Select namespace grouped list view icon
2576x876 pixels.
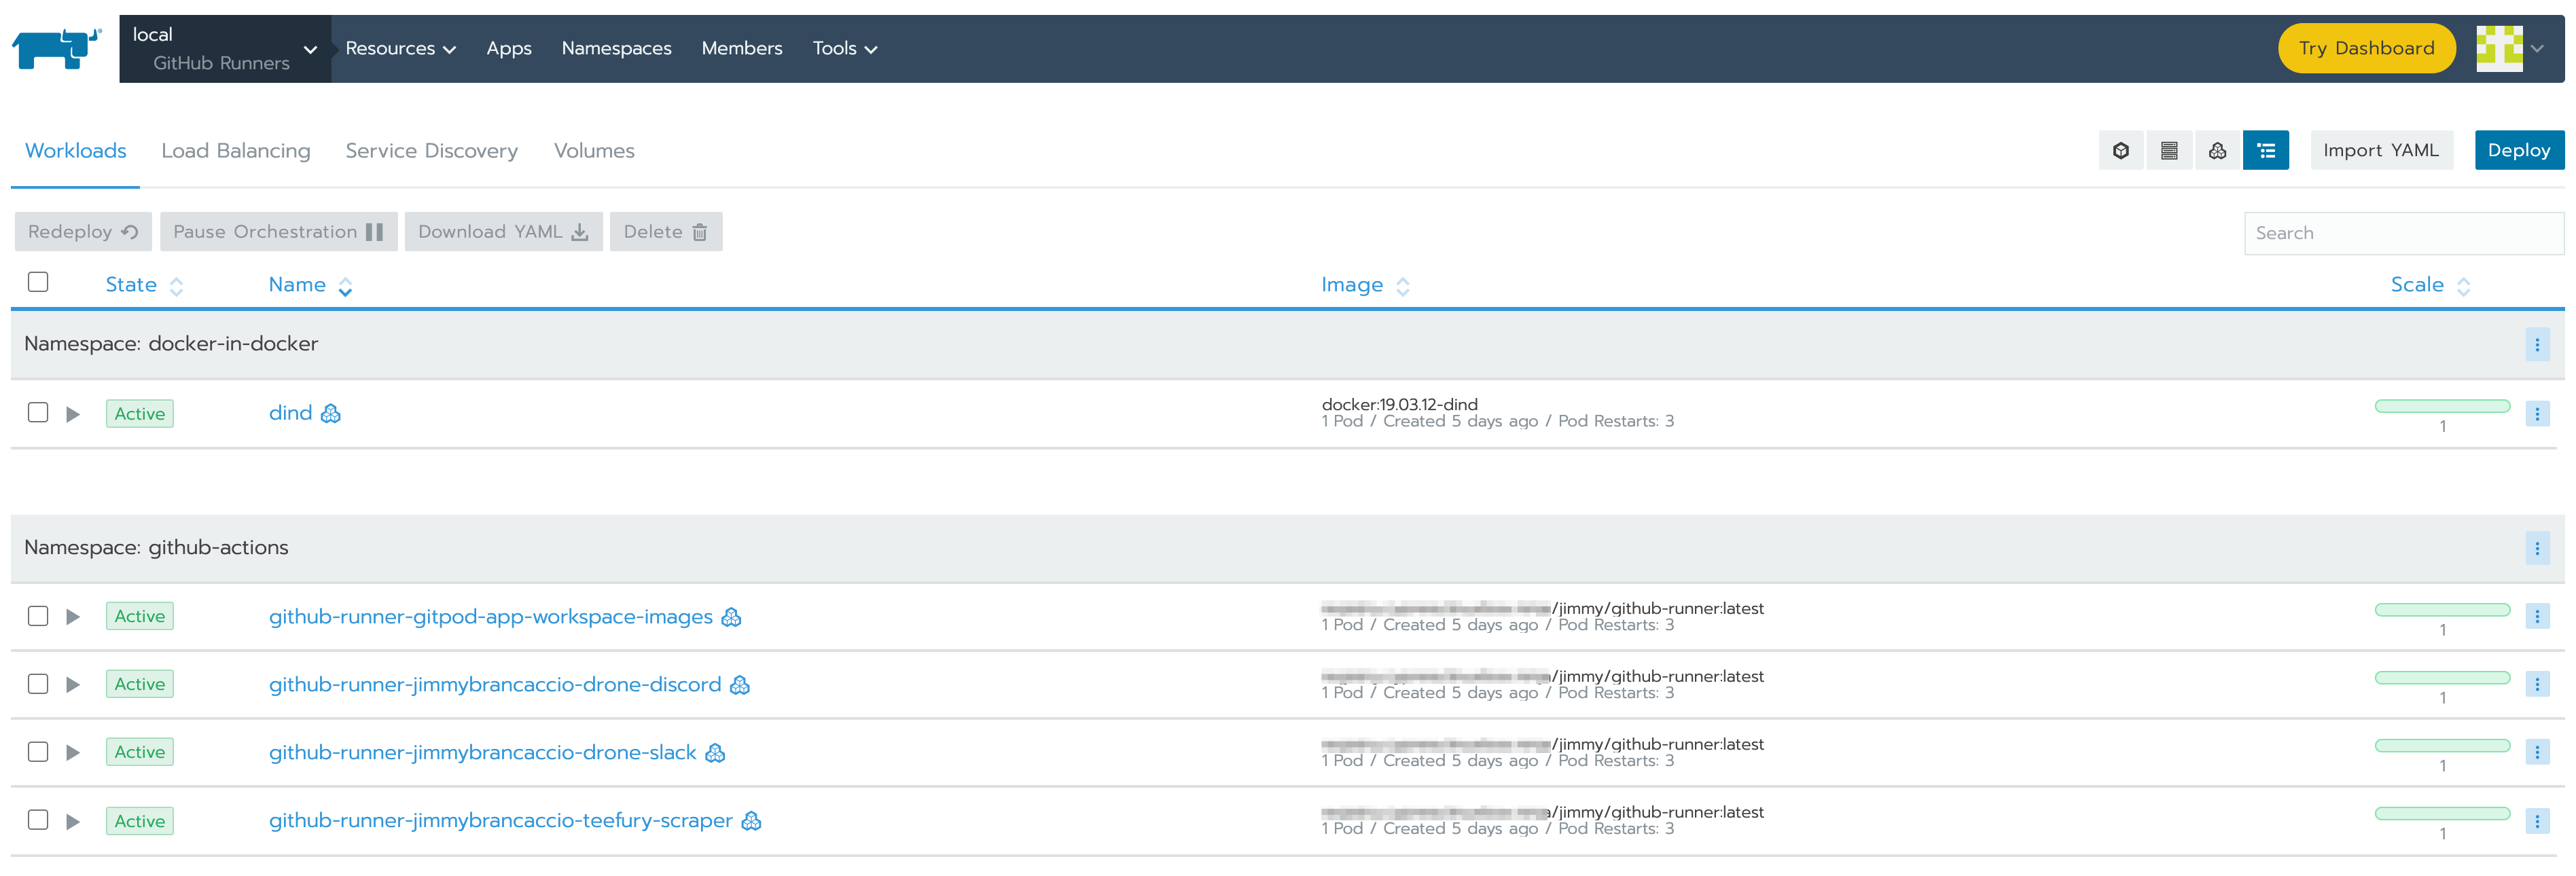[x=2265, y=151]
